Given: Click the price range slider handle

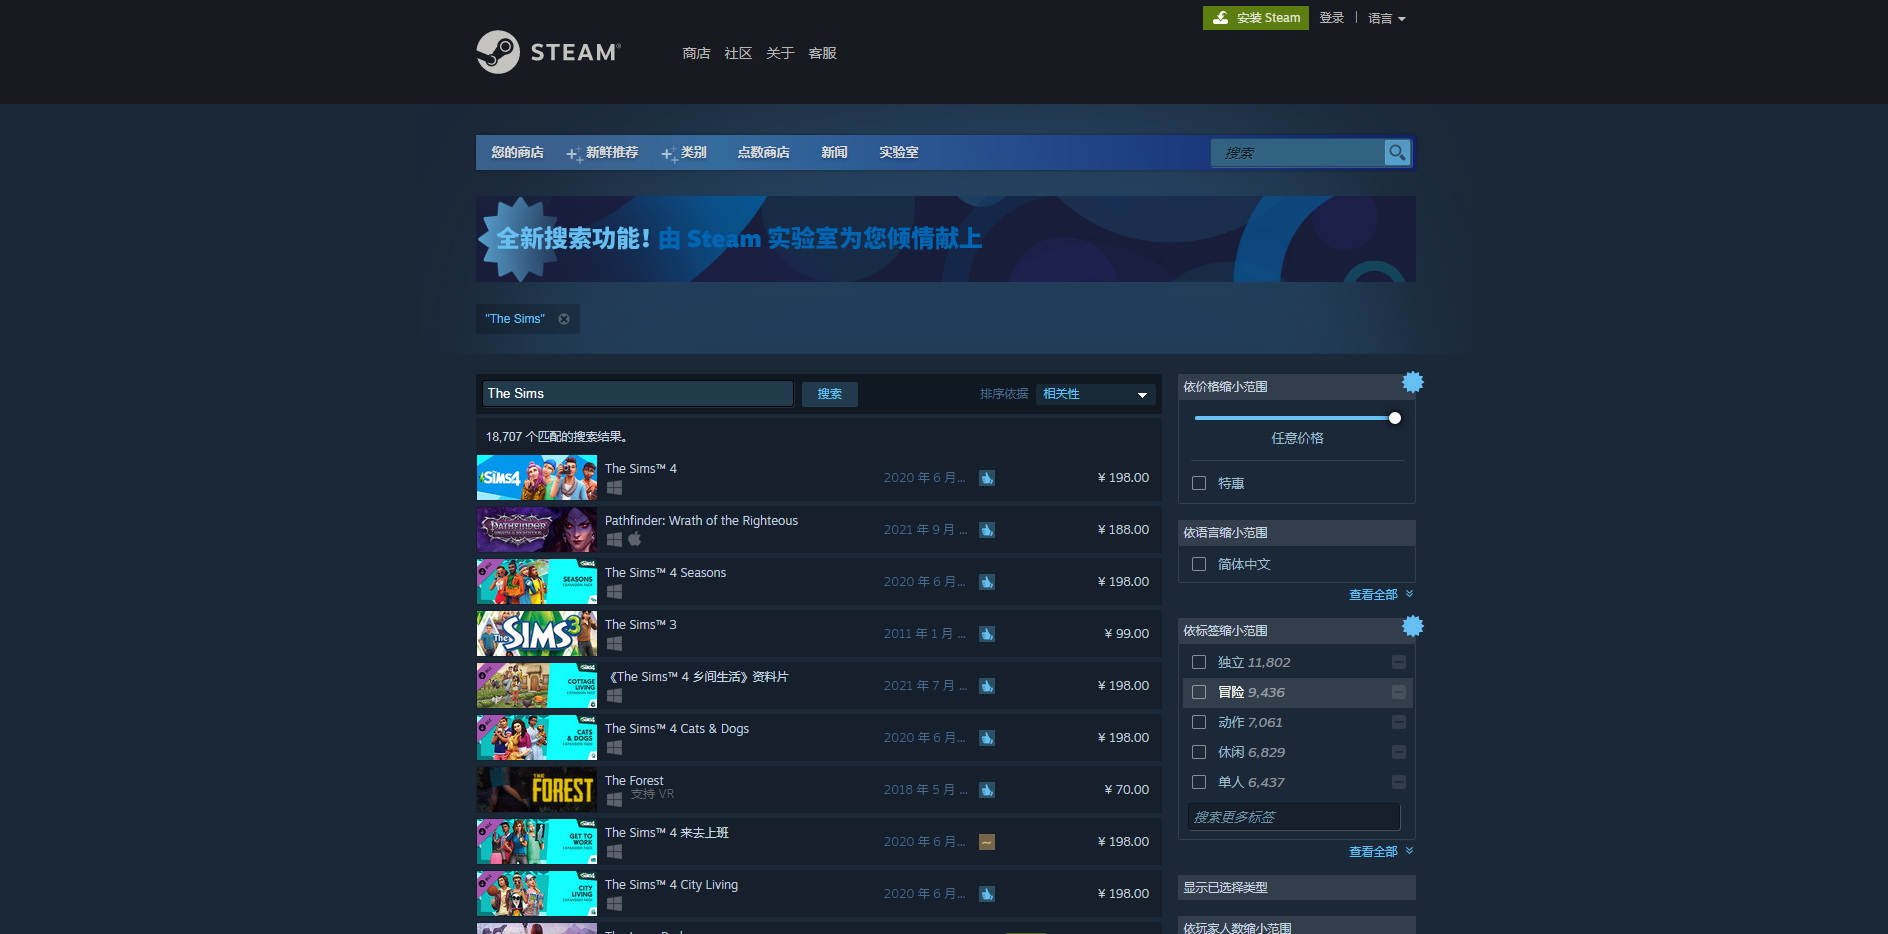Looking at the screenshot, I should 1394,418.
